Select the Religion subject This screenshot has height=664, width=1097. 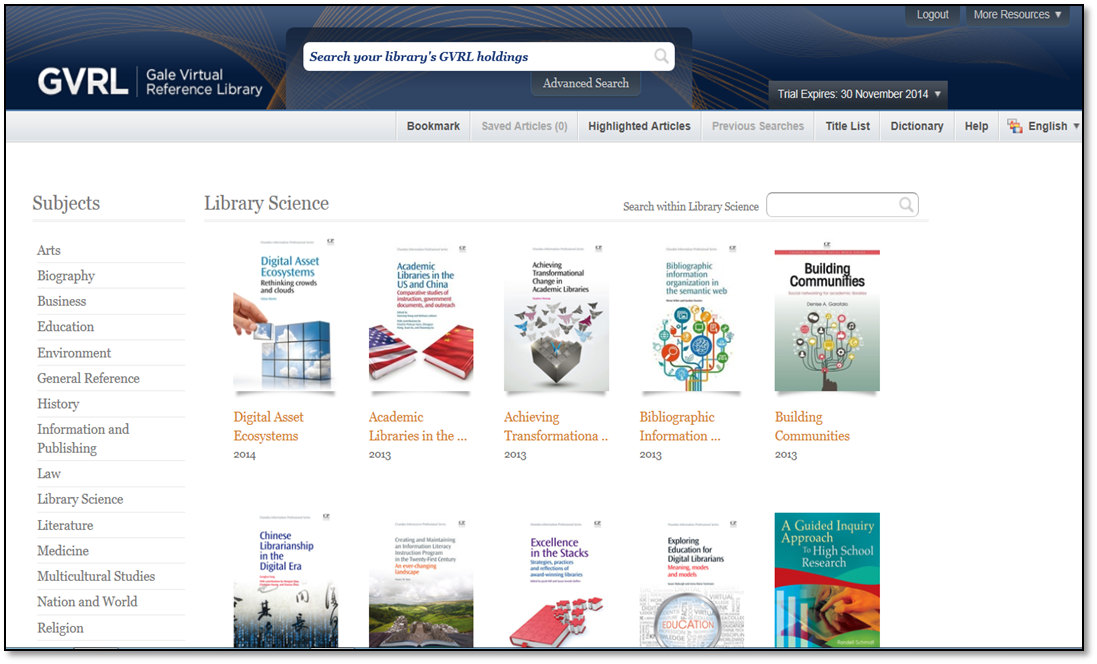(60, 628)
